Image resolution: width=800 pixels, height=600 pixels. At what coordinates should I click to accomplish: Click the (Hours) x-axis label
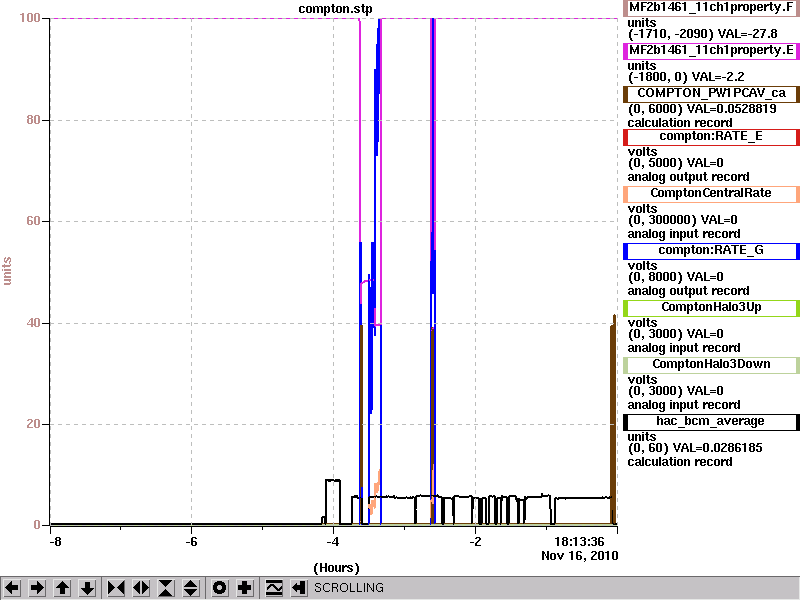coord(336,568)
